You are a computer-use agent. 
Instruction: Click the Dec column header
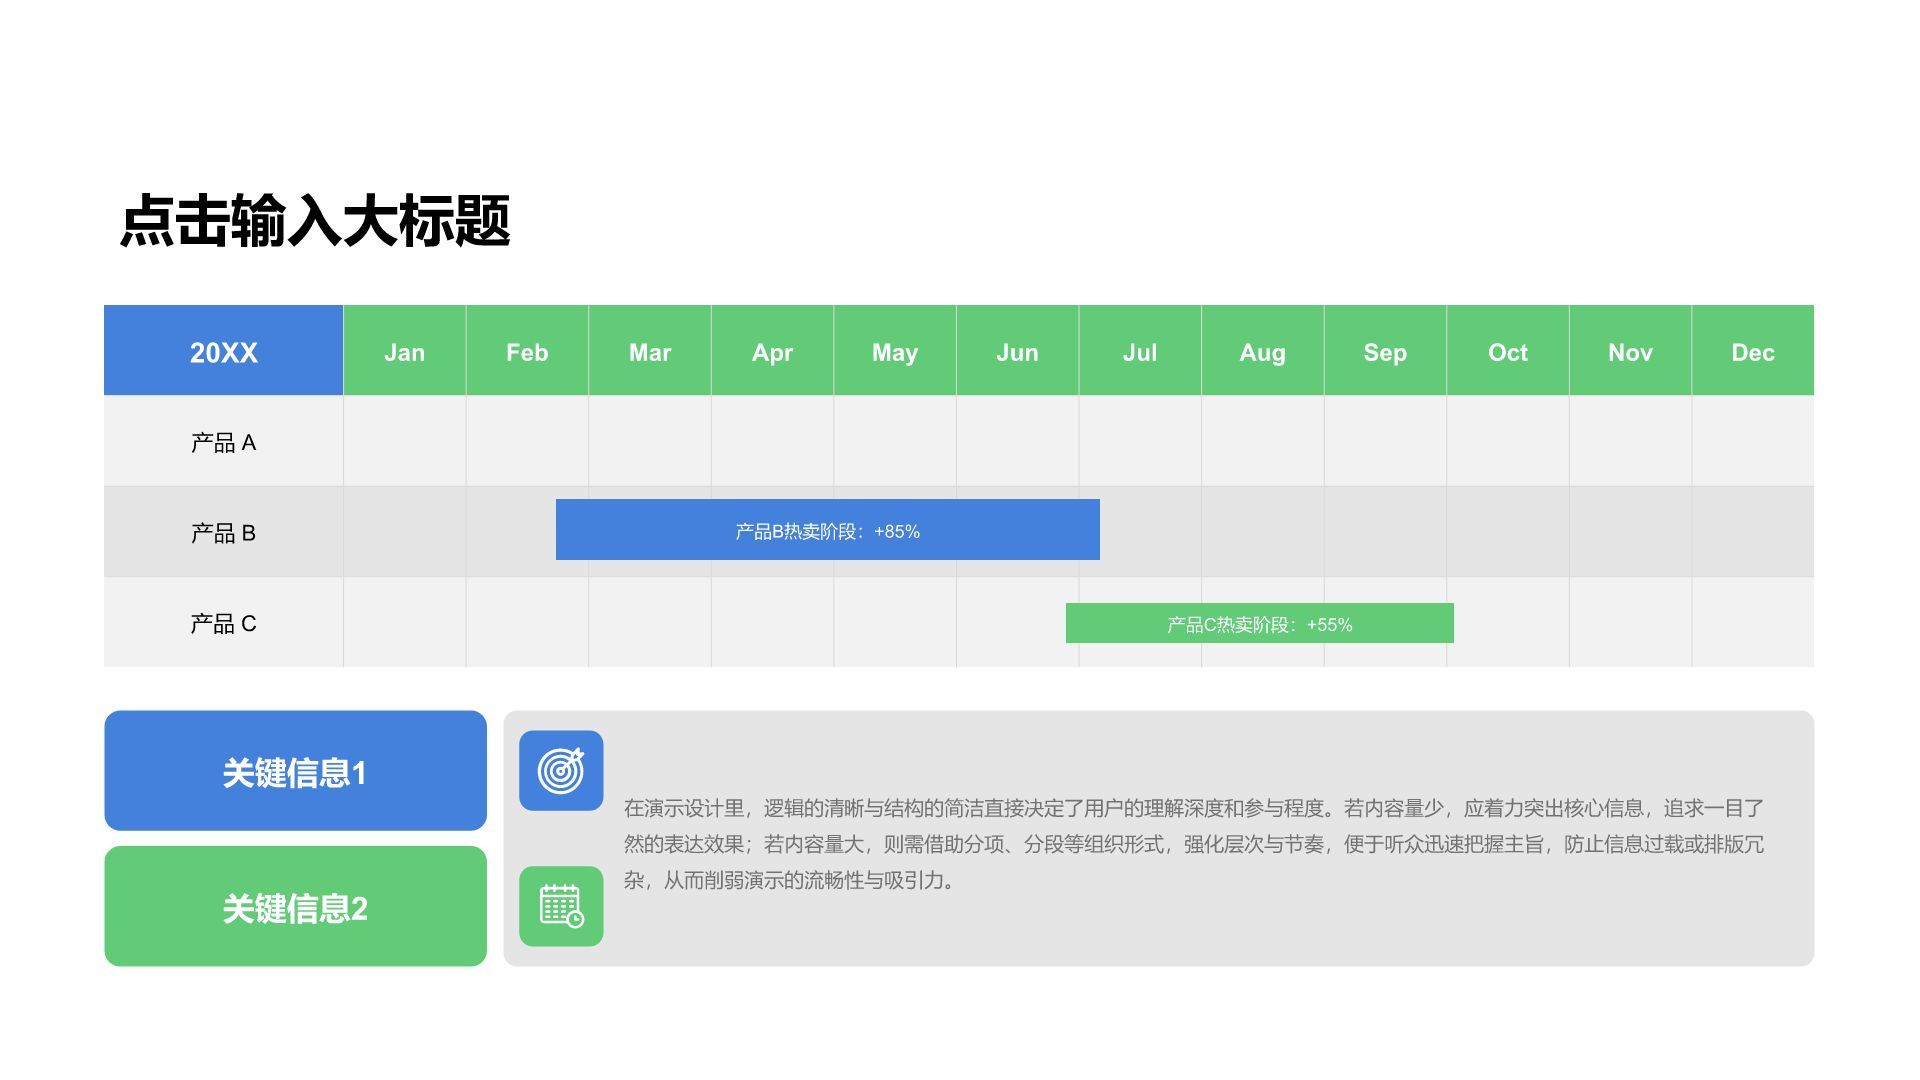pyautogui.click(x=1753, y=351)
